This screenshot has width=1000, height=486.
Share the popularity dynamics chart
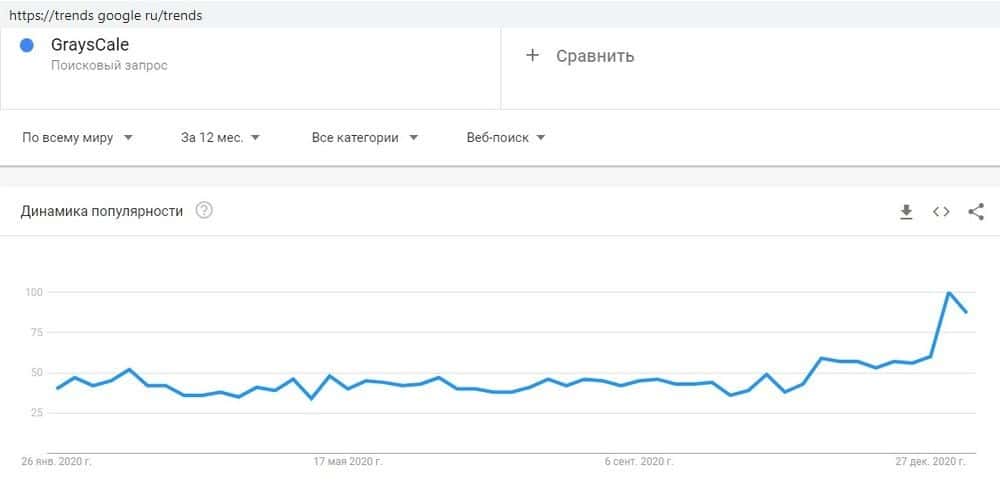pyautogui.click(x=976, y=211)
